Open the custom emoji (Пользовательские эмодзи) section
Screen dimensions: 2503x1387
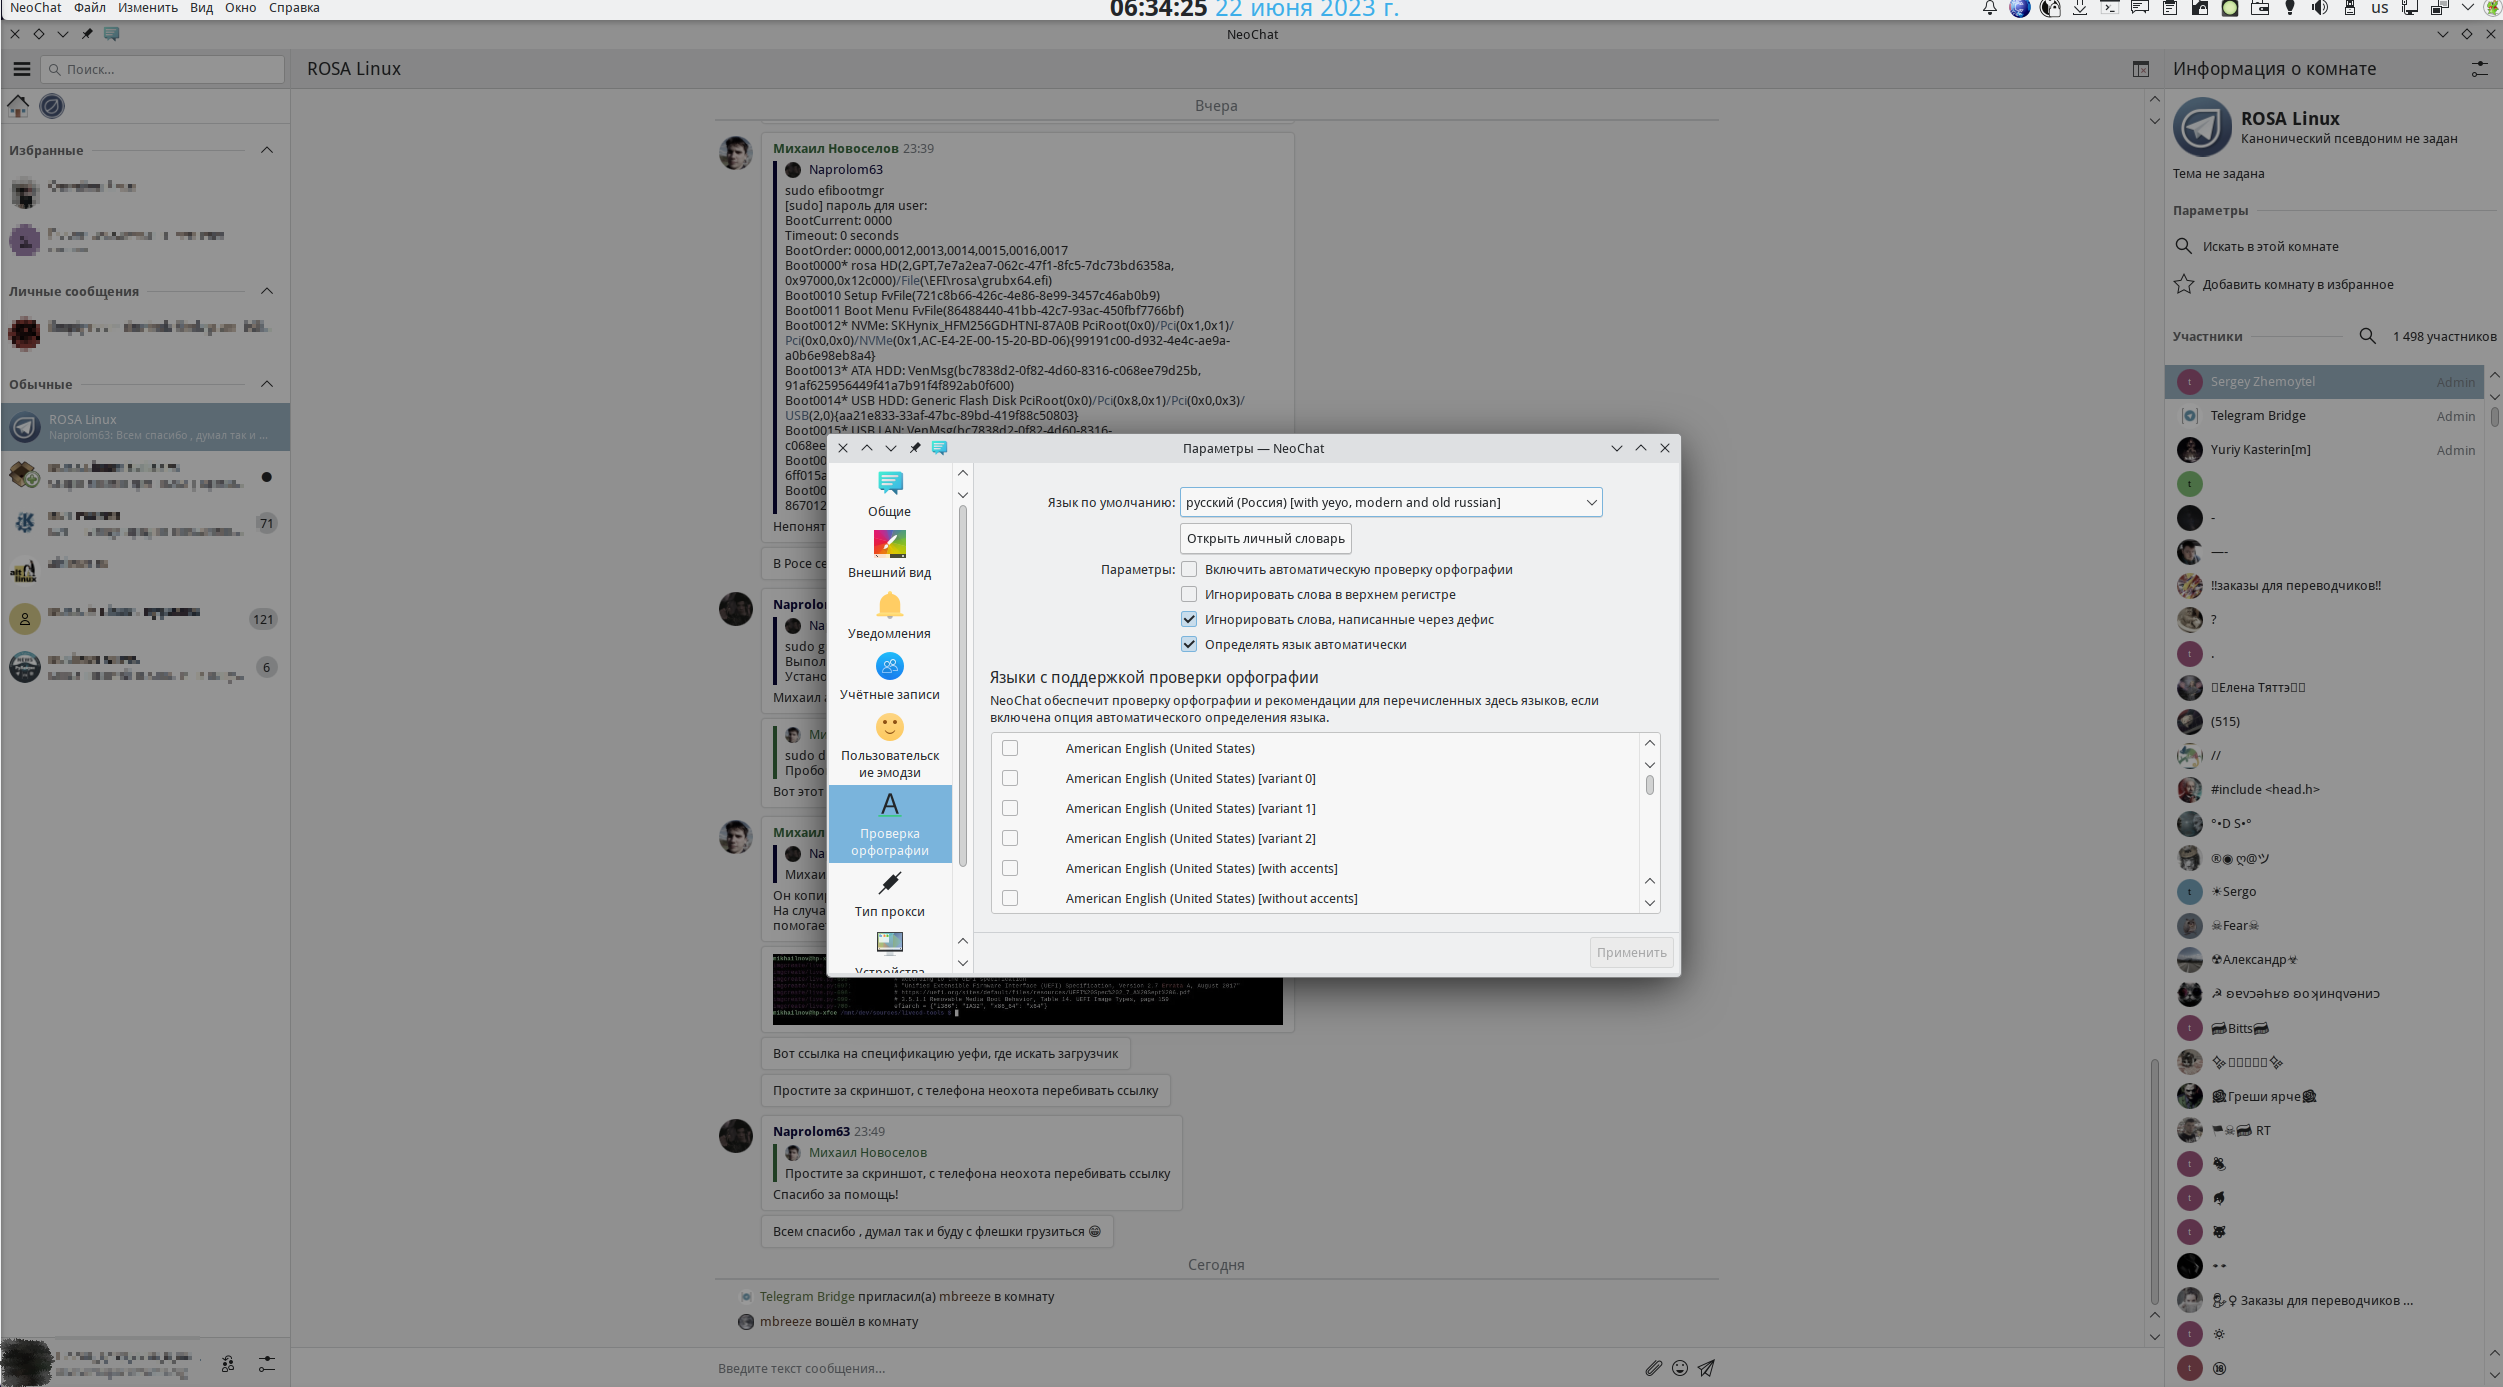coord(889,746)
